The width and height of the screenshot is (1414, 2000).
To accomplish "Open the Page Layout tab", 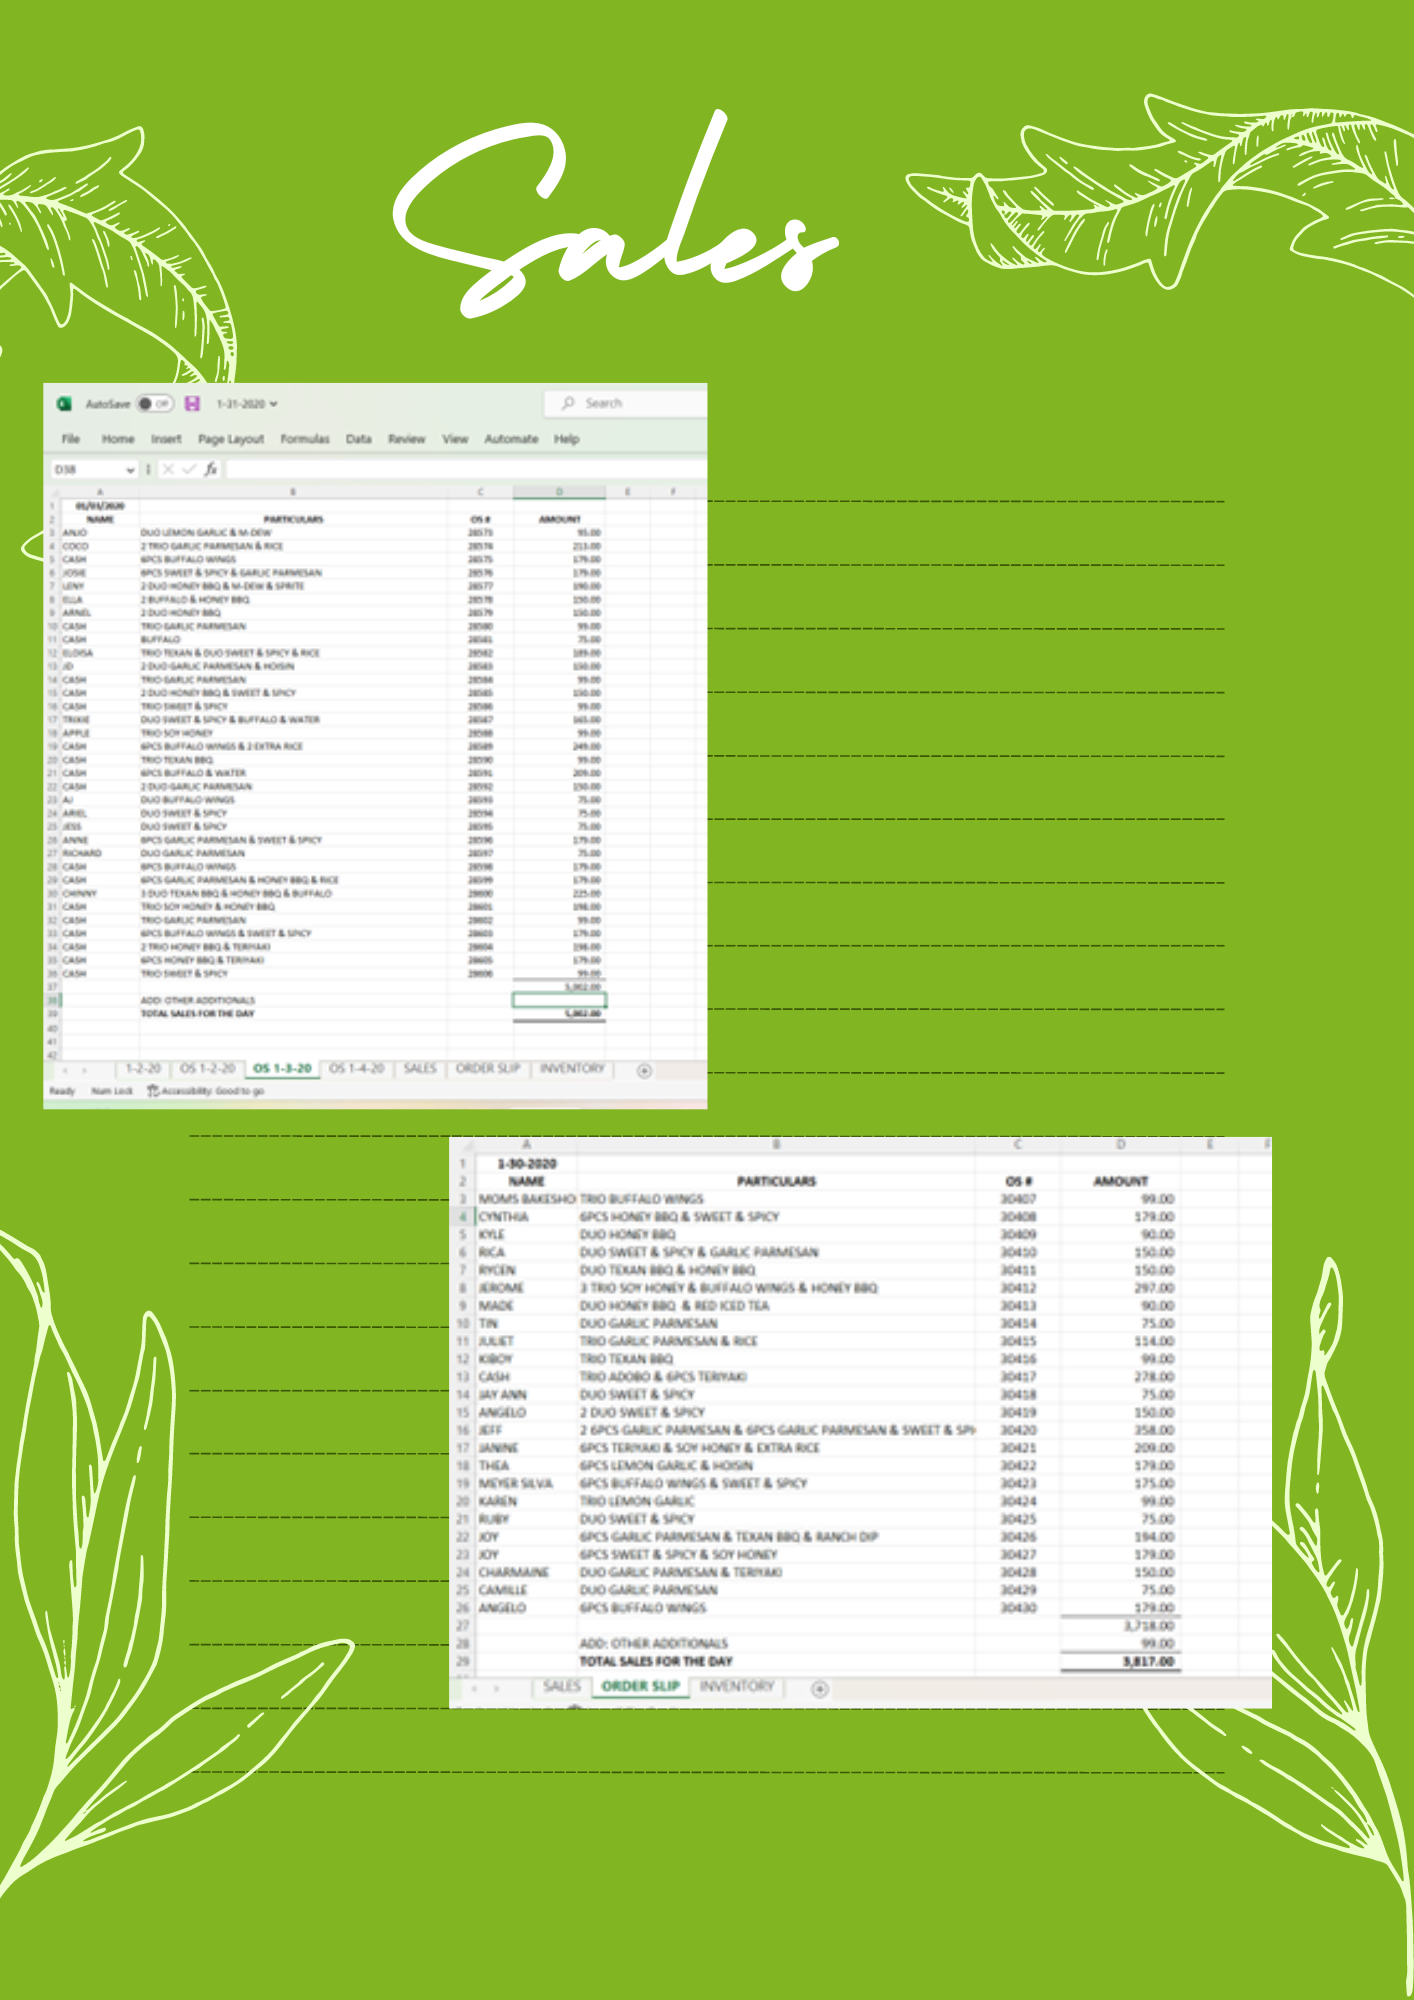I will pyautogui.click(x=231, y=439).
